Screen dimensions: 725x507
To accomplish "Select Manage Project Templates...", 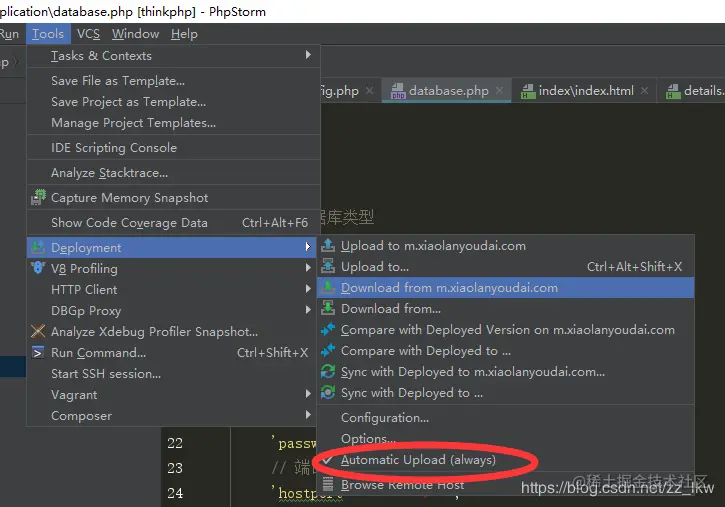I will 173,123.
